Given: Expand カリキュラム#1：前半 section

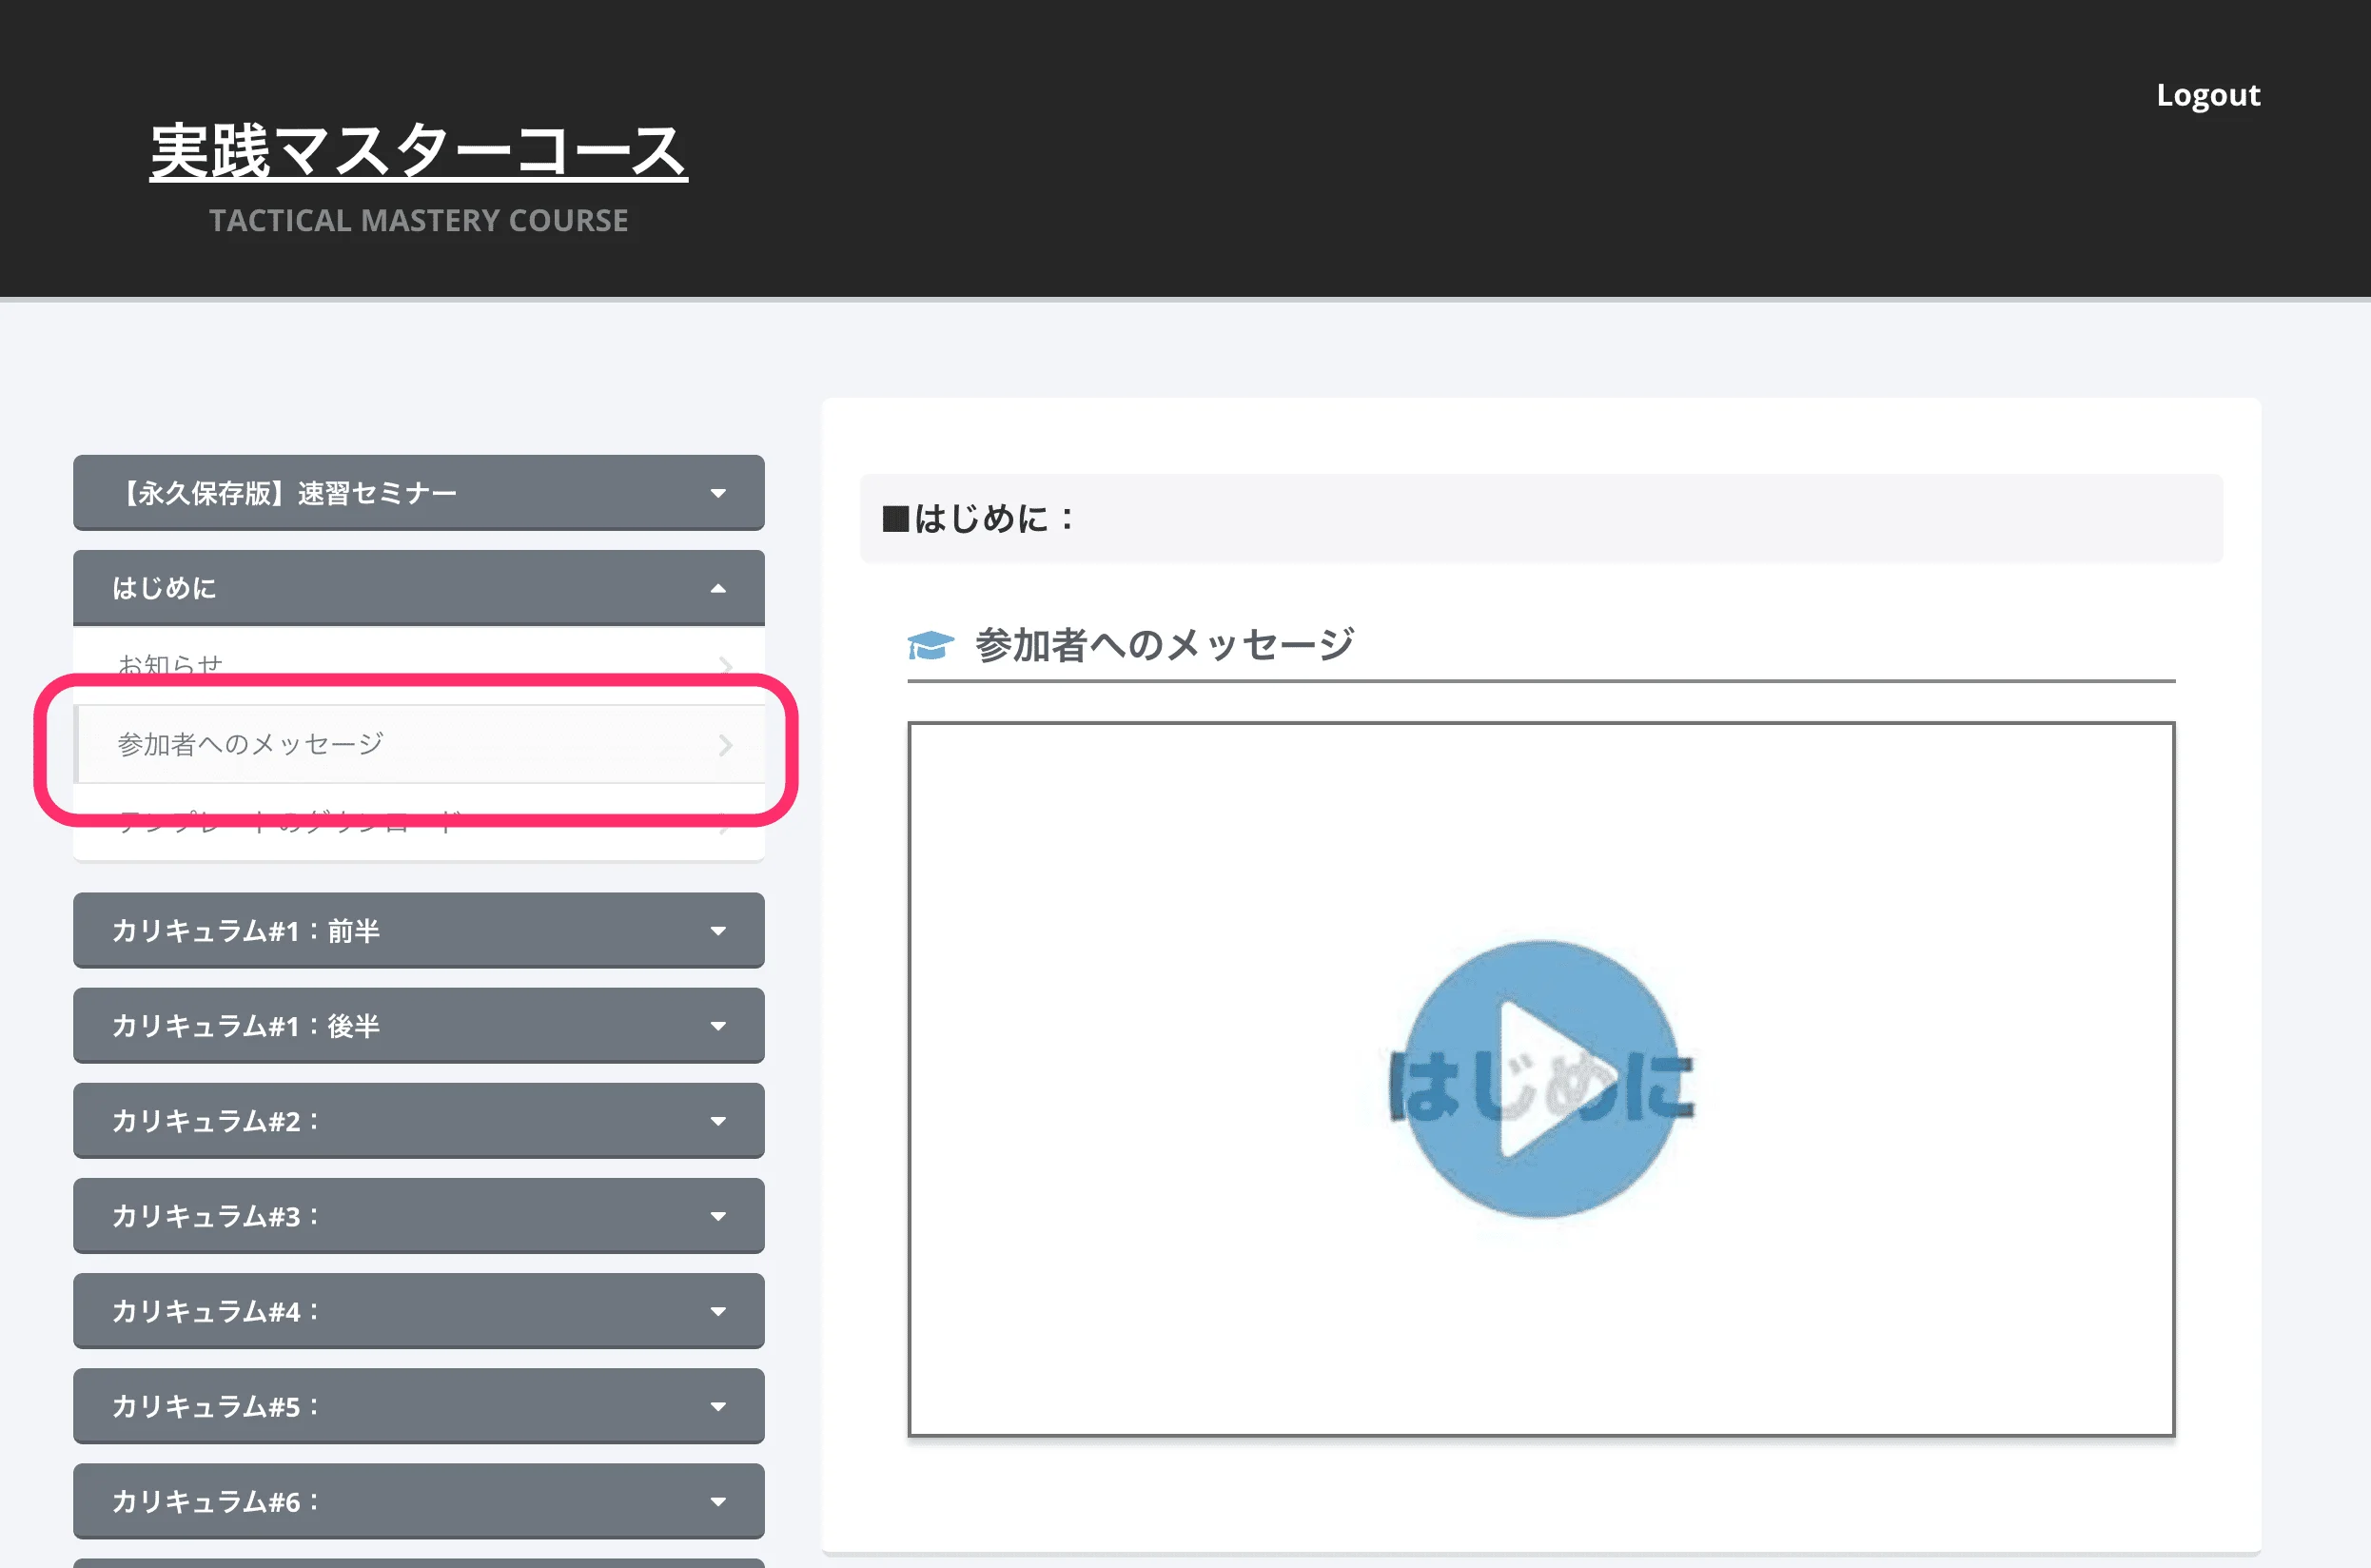Looking at the screenshot, I should click(x=418, y=930).
